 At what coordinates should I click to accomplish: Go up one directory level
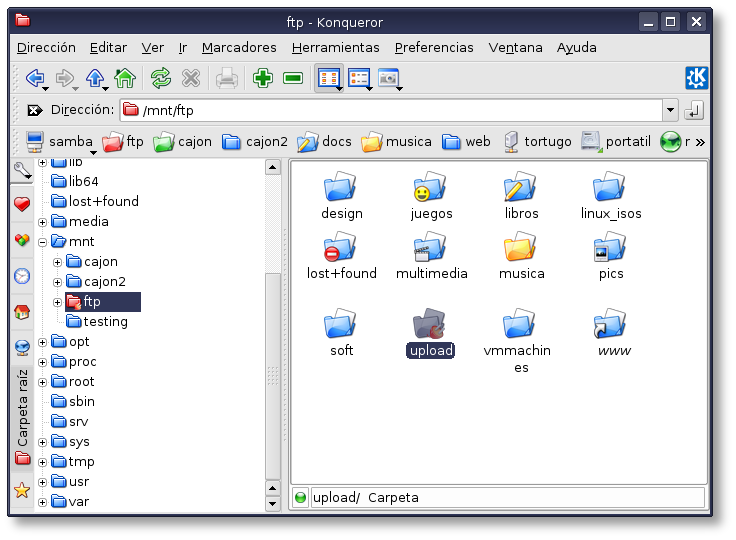95,78
